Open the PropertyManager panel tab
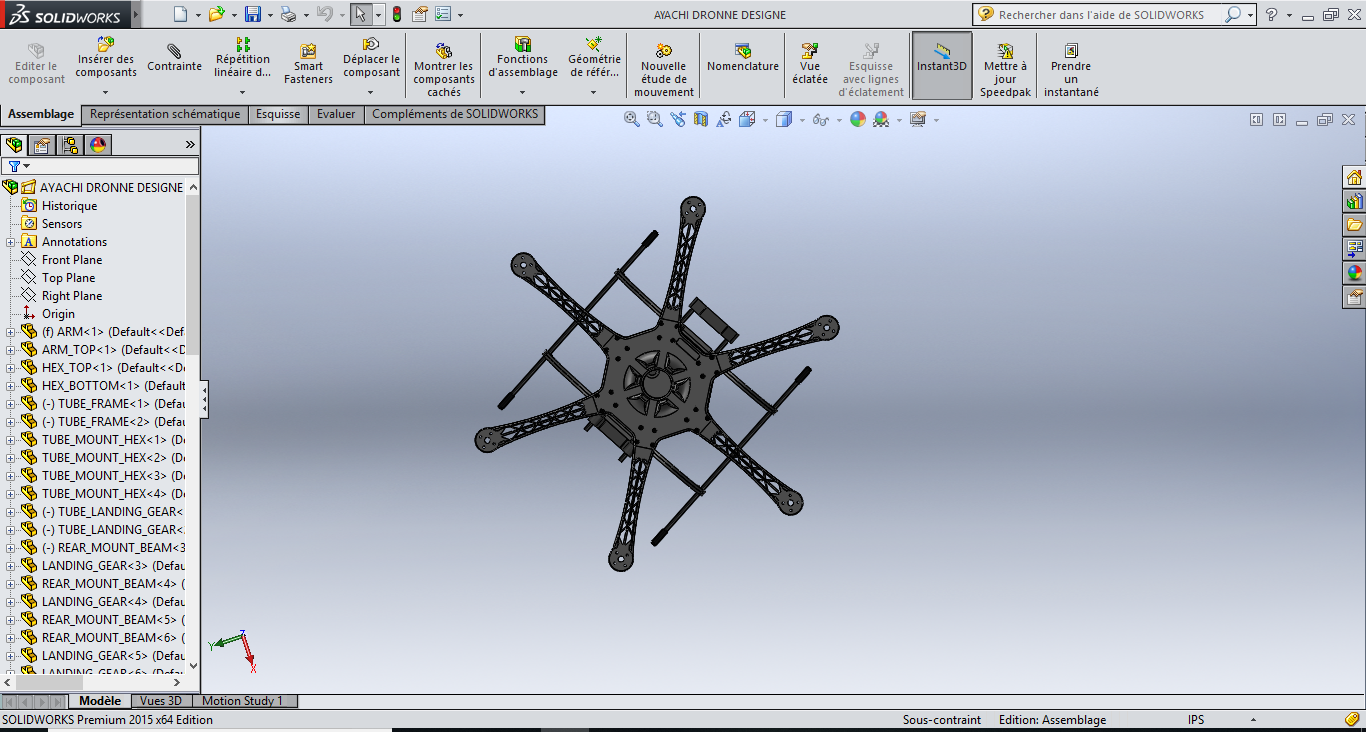 (x=42, y=145)
